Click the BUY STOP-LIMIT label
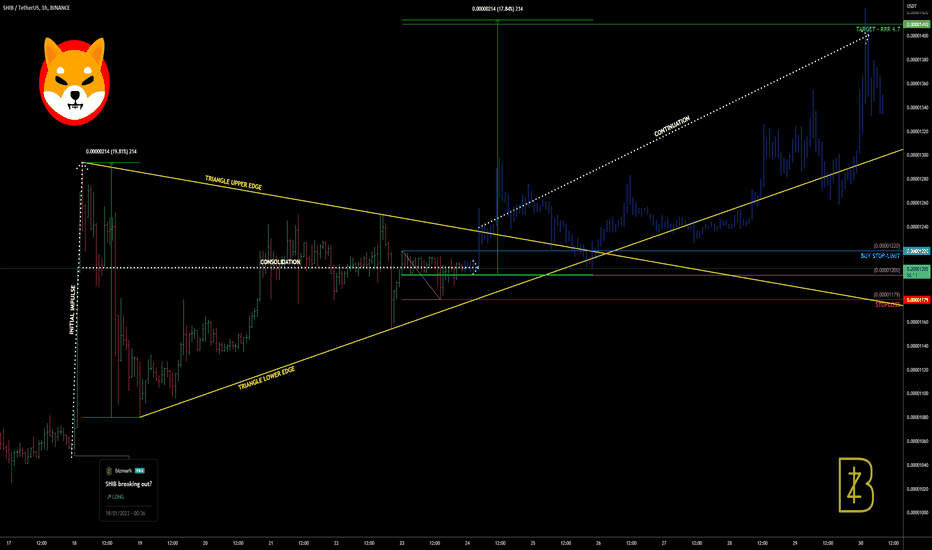This screenshot has width=932, height=550. coord(880,256)
